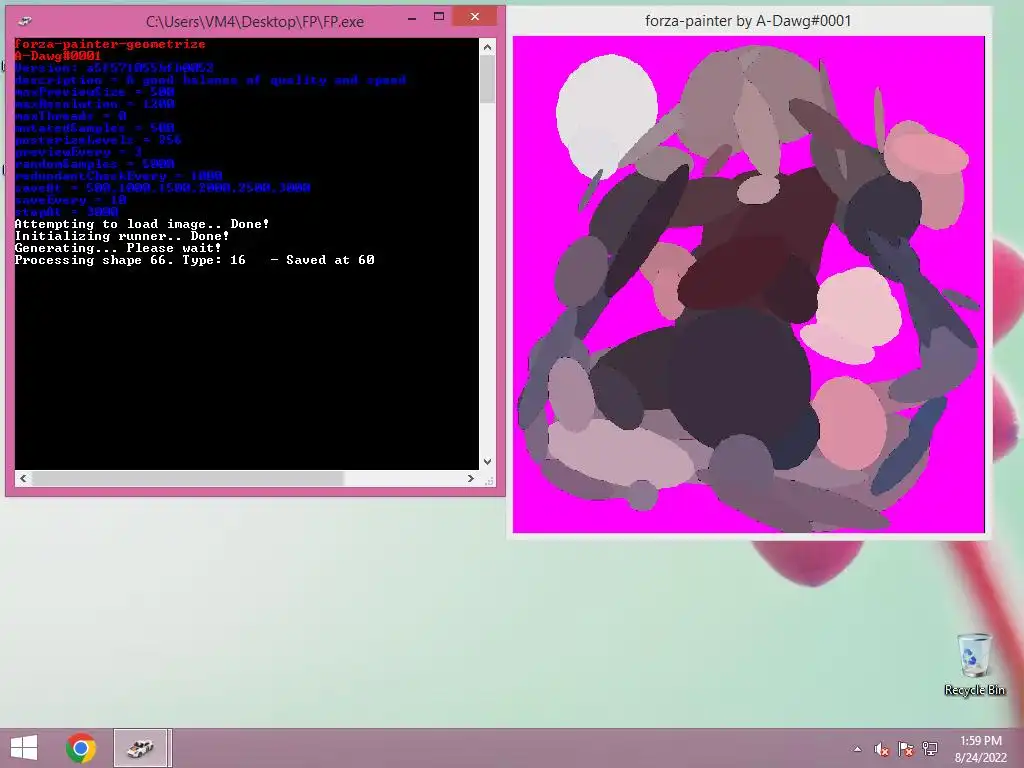Click the 'redundantCheckEvery = 1000' line
This screenshot has height=768, width=1024.
click(x=118, y=176)
